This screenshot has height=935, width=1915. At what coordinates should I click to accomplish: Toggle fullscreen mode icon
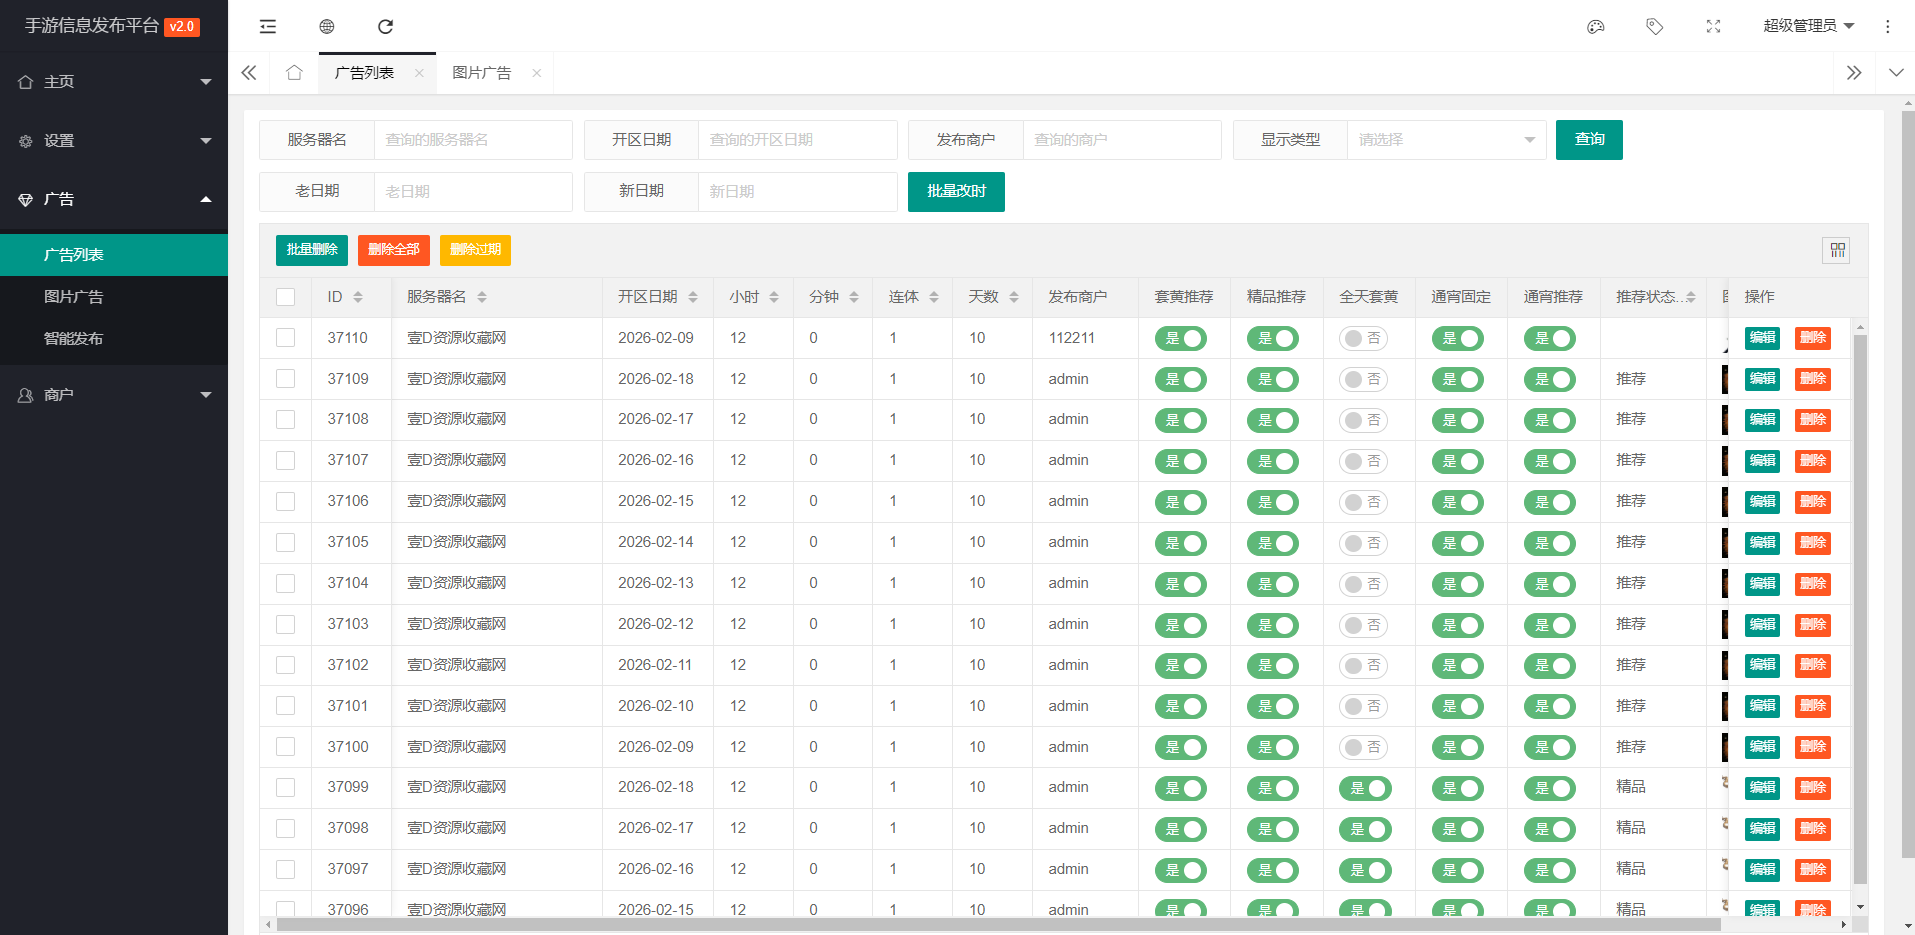1713,26
